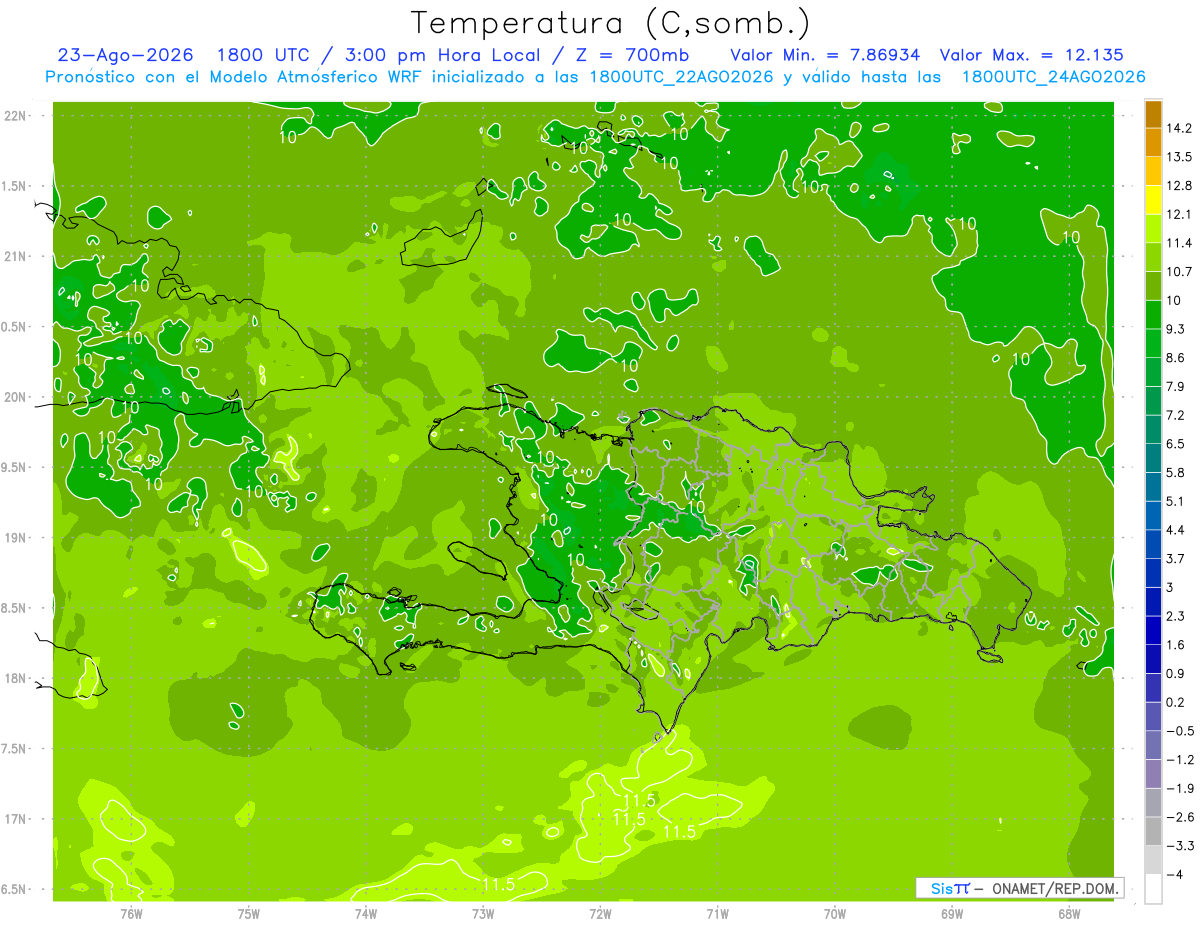Viewport: 1200px width, 927px height.
Task: Click the '18N' latitude axis label
Action: pos(16,679)
